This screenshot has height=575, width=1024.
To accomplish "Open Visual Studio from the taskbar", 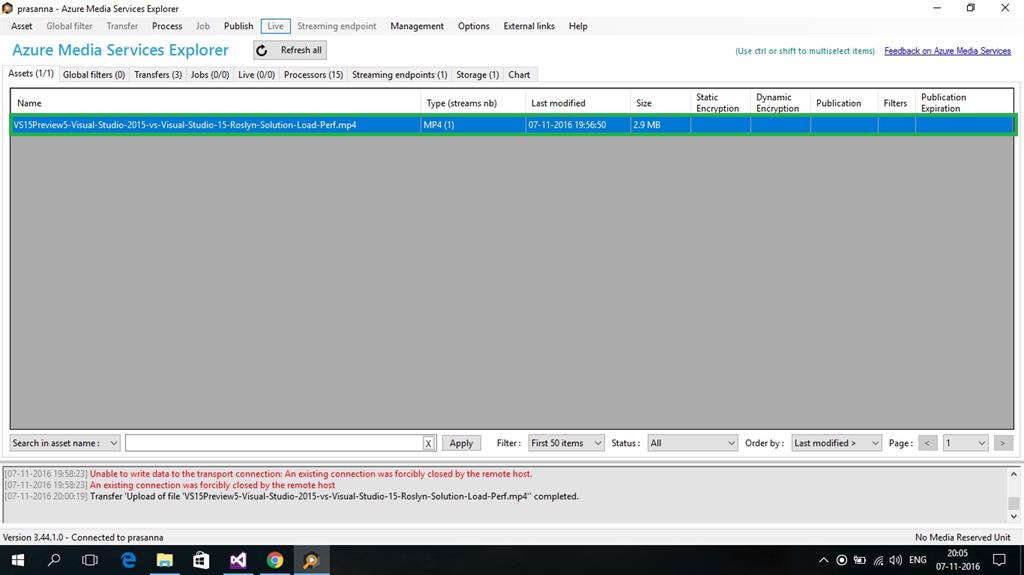I will [238, 560].
